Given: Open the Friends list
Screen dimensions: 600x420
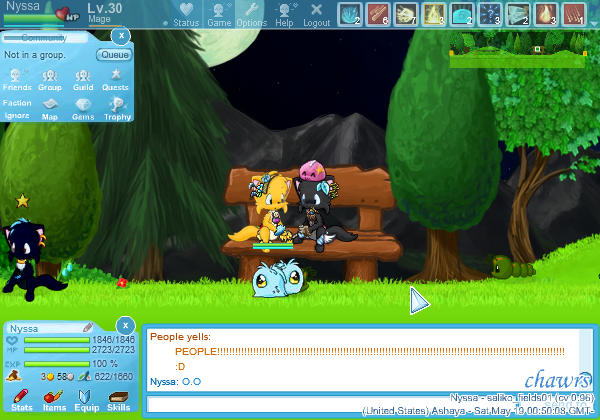Looking at the screenshot, I should pyautogui.click(x=17, y=80).
